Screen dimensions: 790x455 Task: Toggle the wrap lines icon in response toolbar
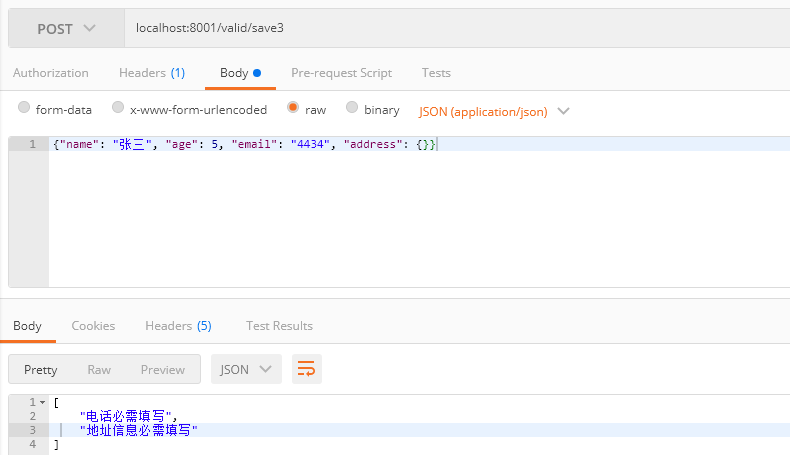(306, 369)
